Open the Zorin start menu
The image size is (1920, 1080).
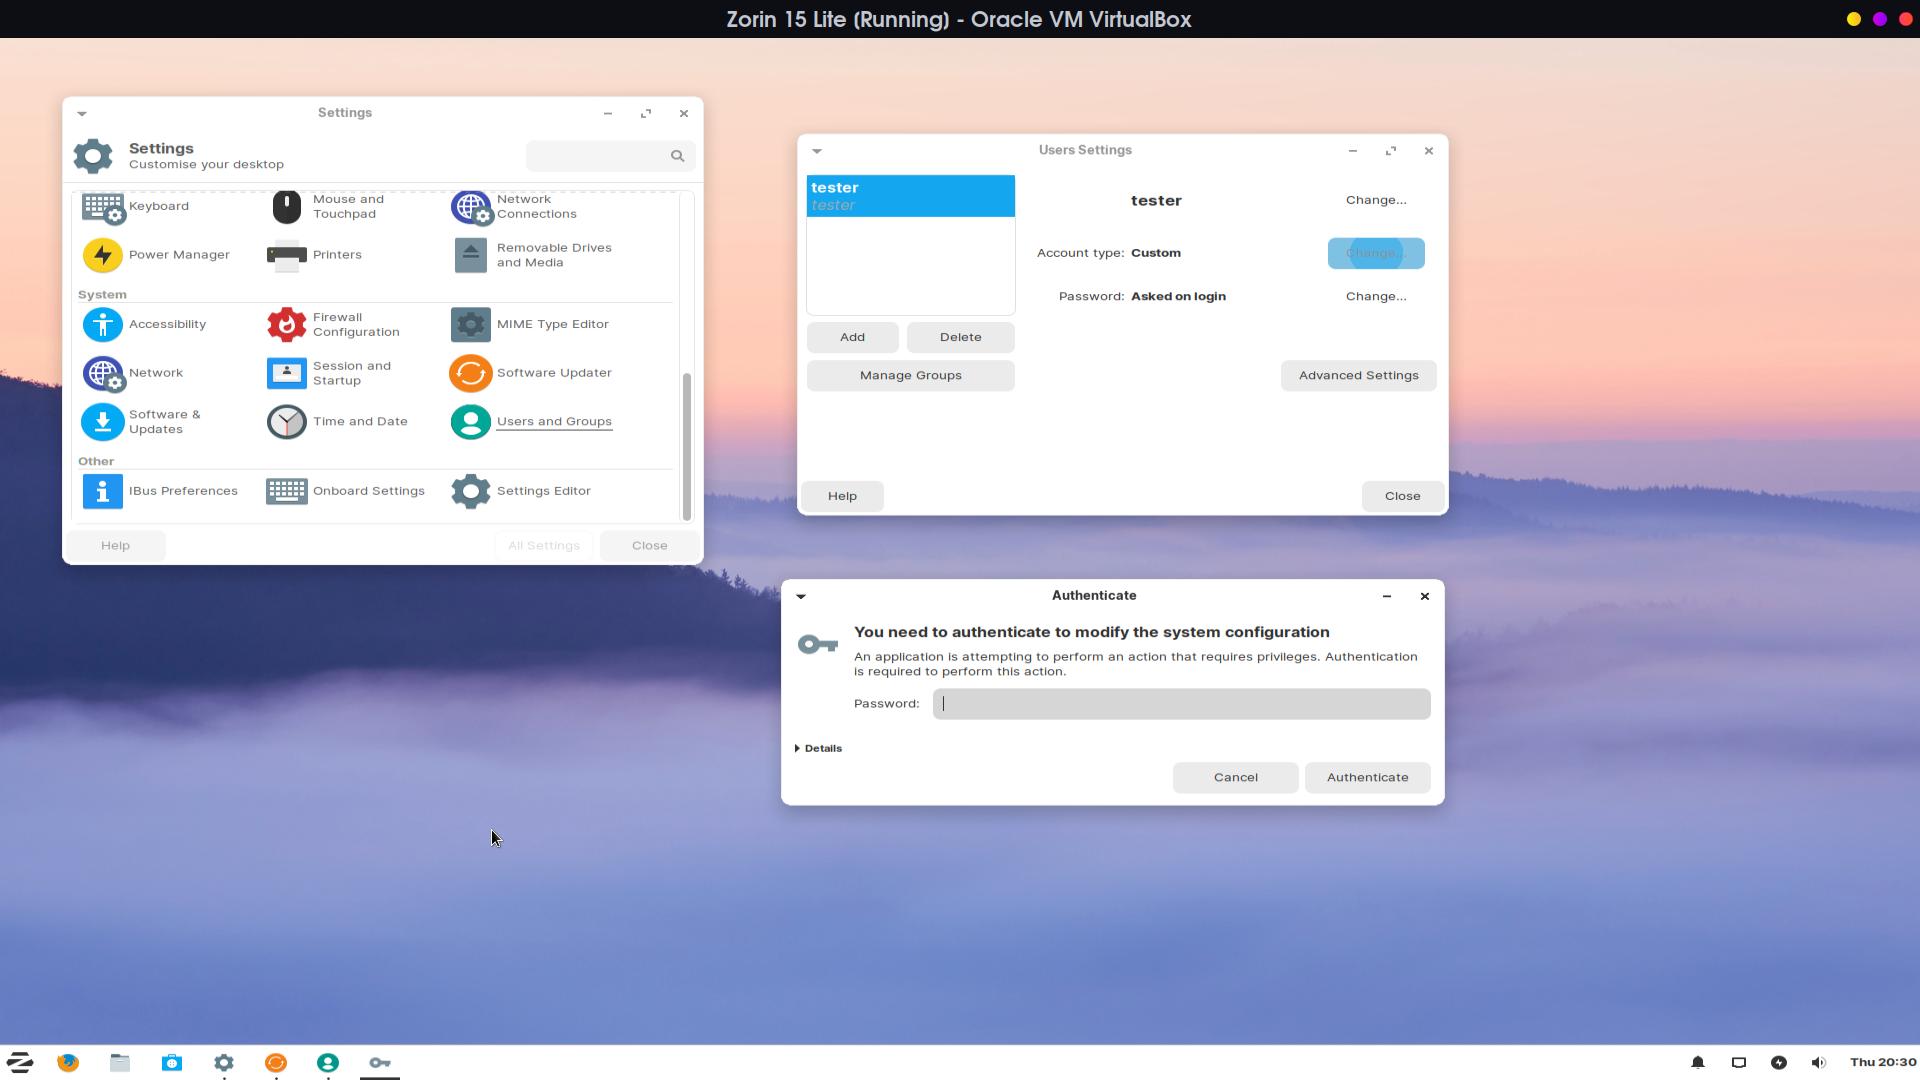[x=20, y=1062]
